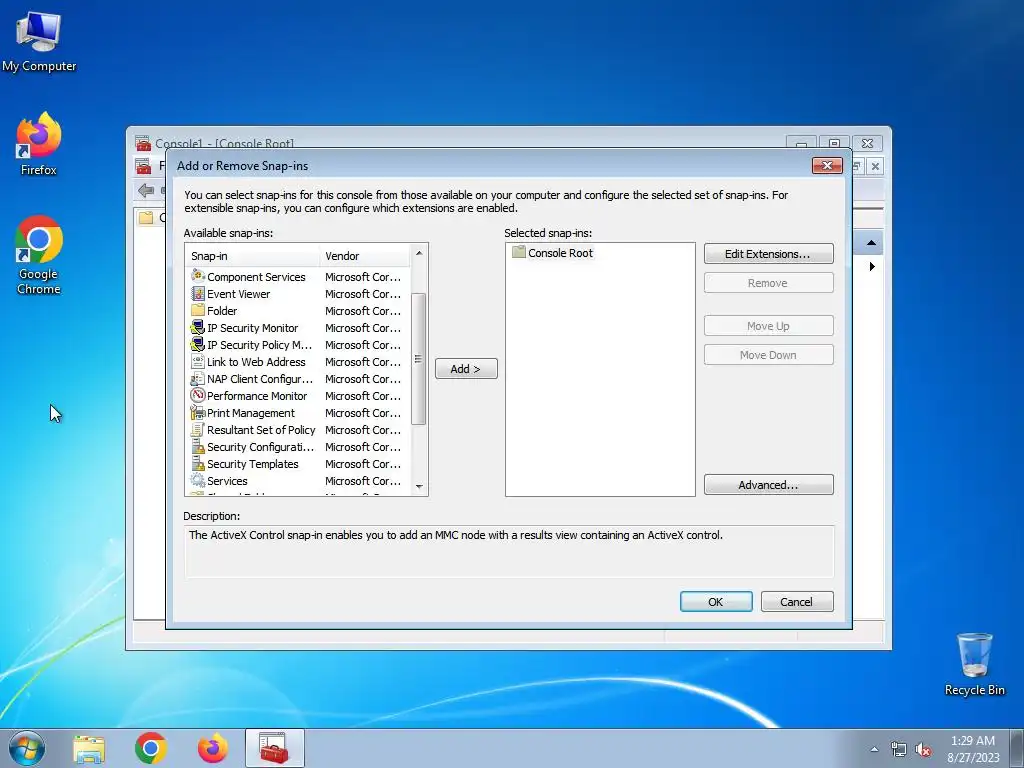Open Windows Explorer from the taskbar
This screenshot has height=768, width=1024.
coord(89,748)
